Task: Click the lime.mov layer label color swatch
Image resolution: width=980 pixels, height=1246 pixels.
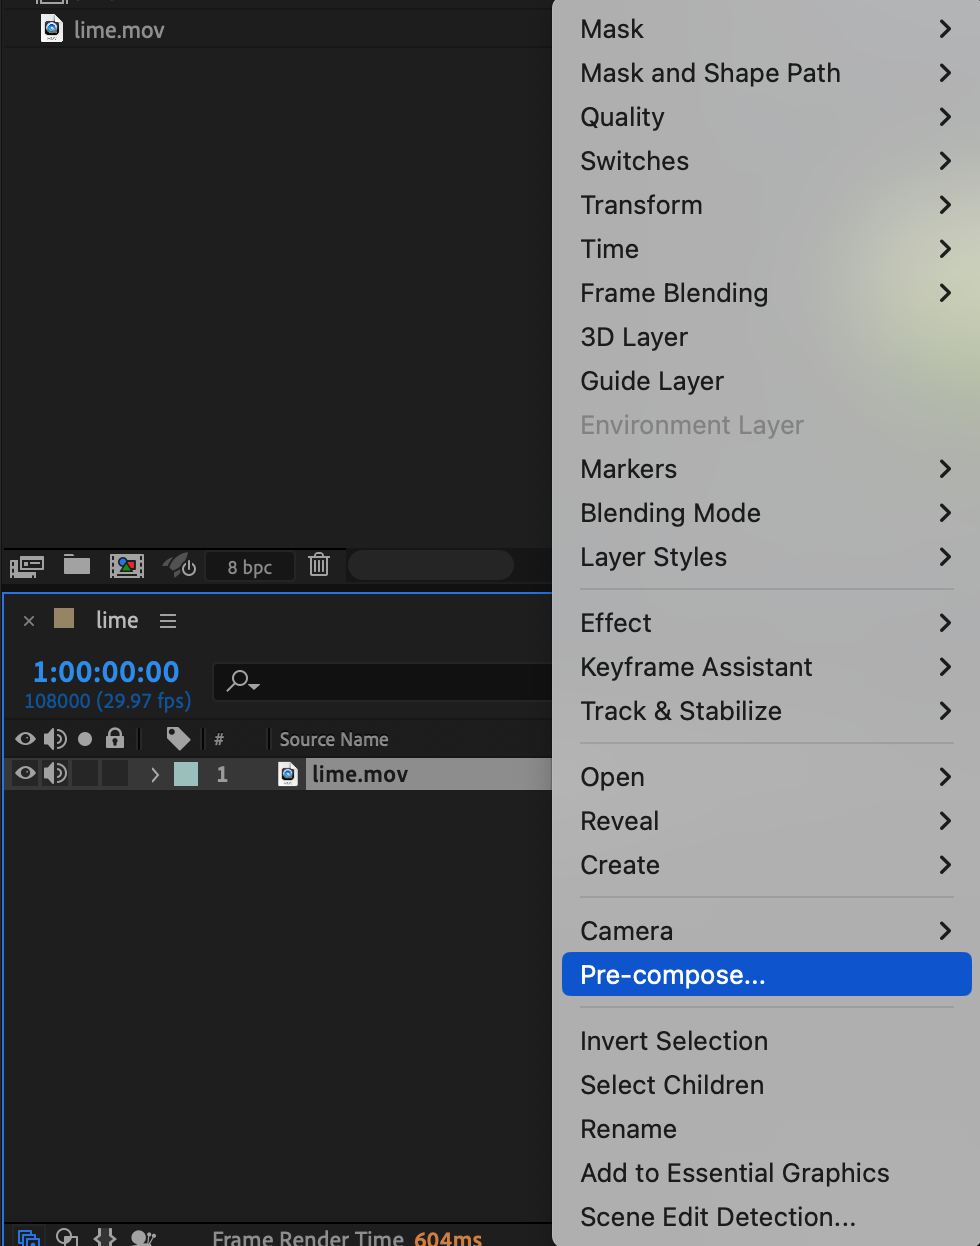Action: tap(186, 774)
